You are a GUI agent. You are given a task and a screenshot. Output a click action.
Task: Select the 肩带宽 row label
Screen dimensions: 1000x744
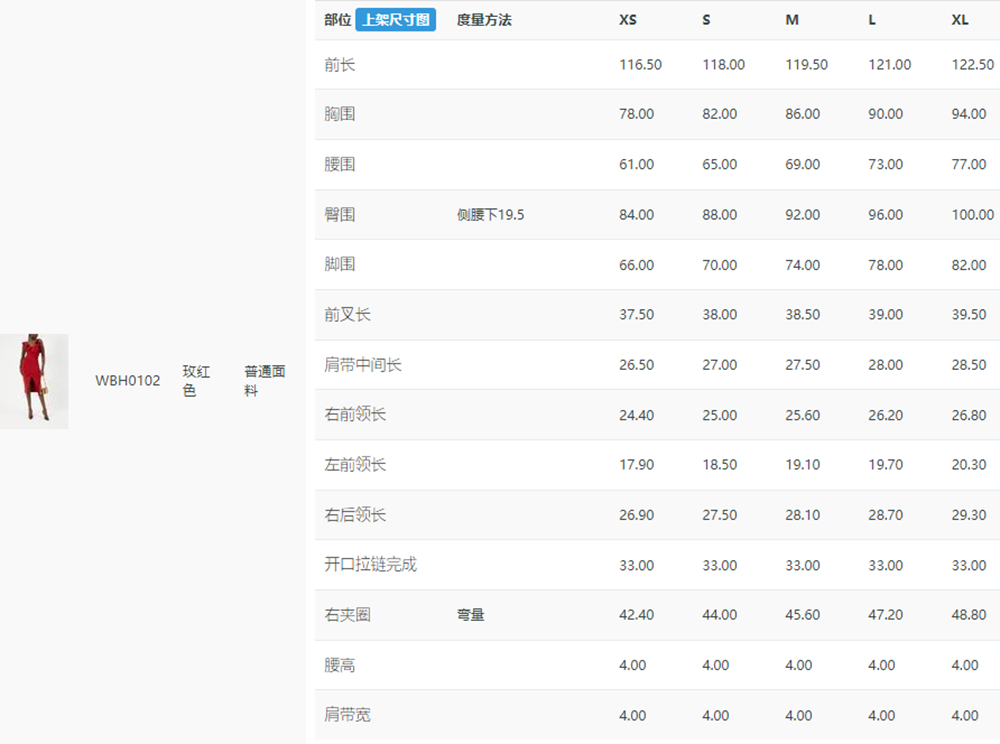(x=347, y=715)
